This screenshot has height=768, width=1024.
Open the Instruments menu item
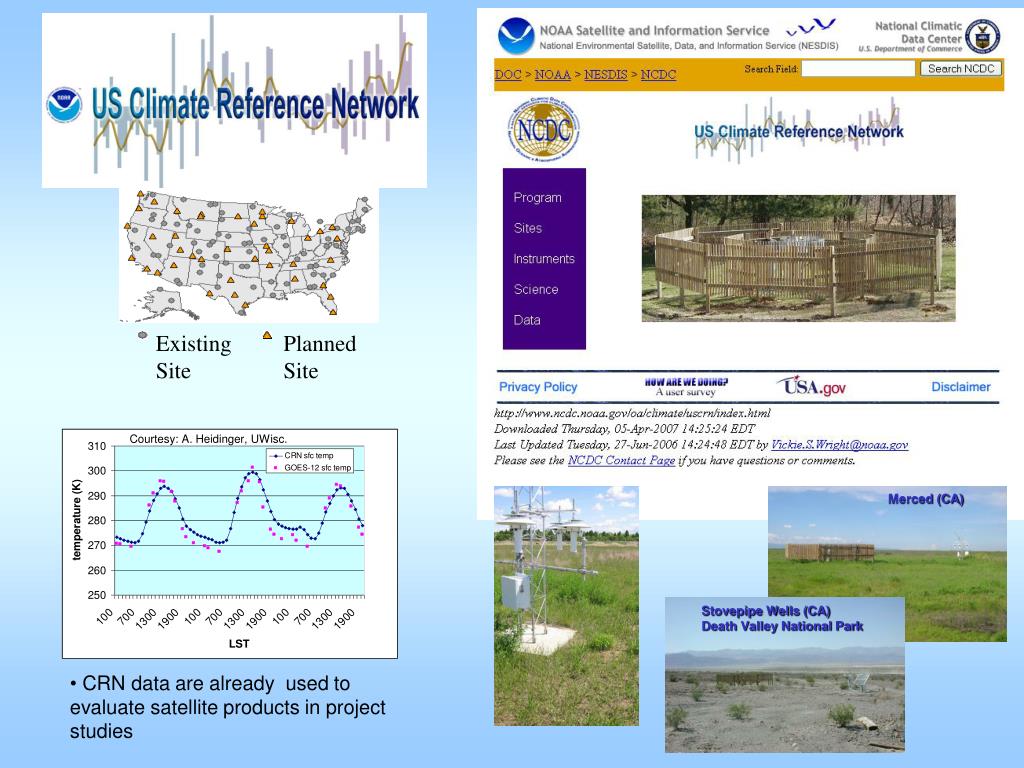click(544, 259)
